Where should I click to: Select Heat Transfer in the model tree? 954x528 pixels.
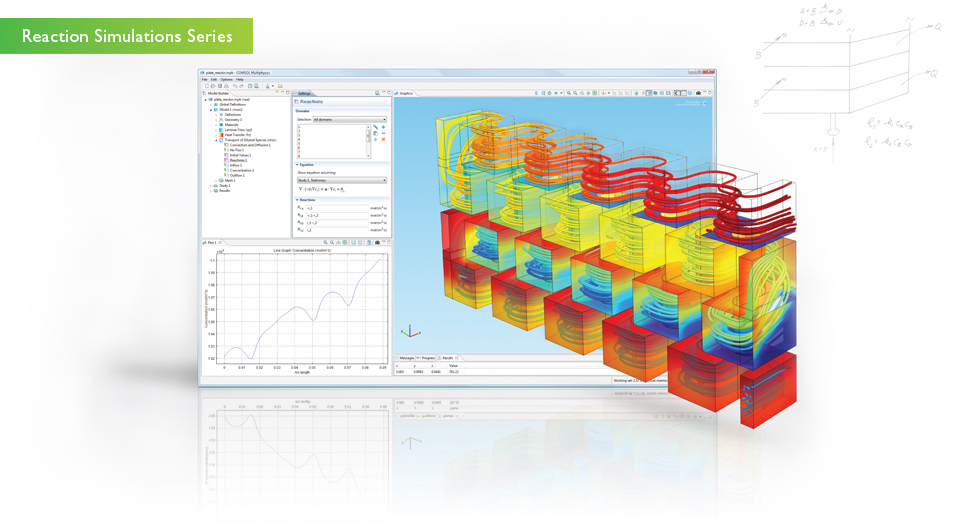236,135
